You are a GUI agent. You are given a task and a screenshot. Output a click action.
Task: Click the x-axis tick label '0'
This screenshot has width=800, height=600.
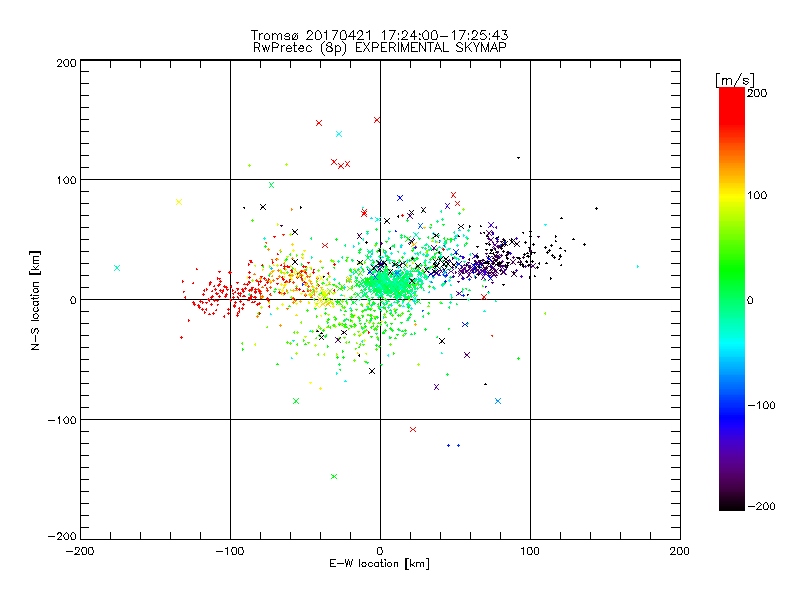pyautogui.click(x=380, y=551)
